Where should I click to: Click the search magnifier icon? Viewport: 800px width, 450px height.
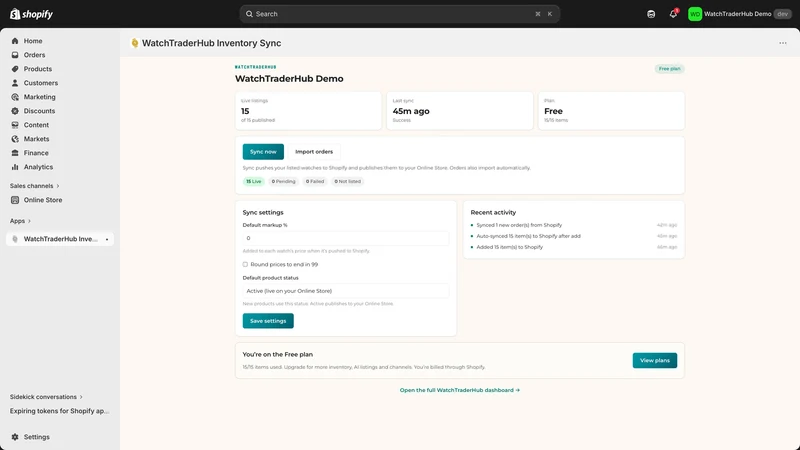(249, 14)
